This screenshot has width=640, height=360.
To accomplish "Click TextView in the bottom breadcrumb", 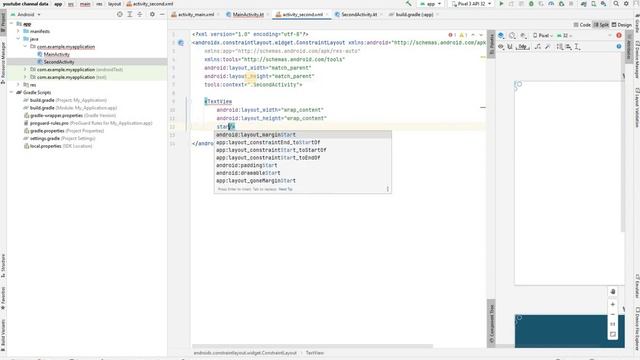I will pos(315,353).
